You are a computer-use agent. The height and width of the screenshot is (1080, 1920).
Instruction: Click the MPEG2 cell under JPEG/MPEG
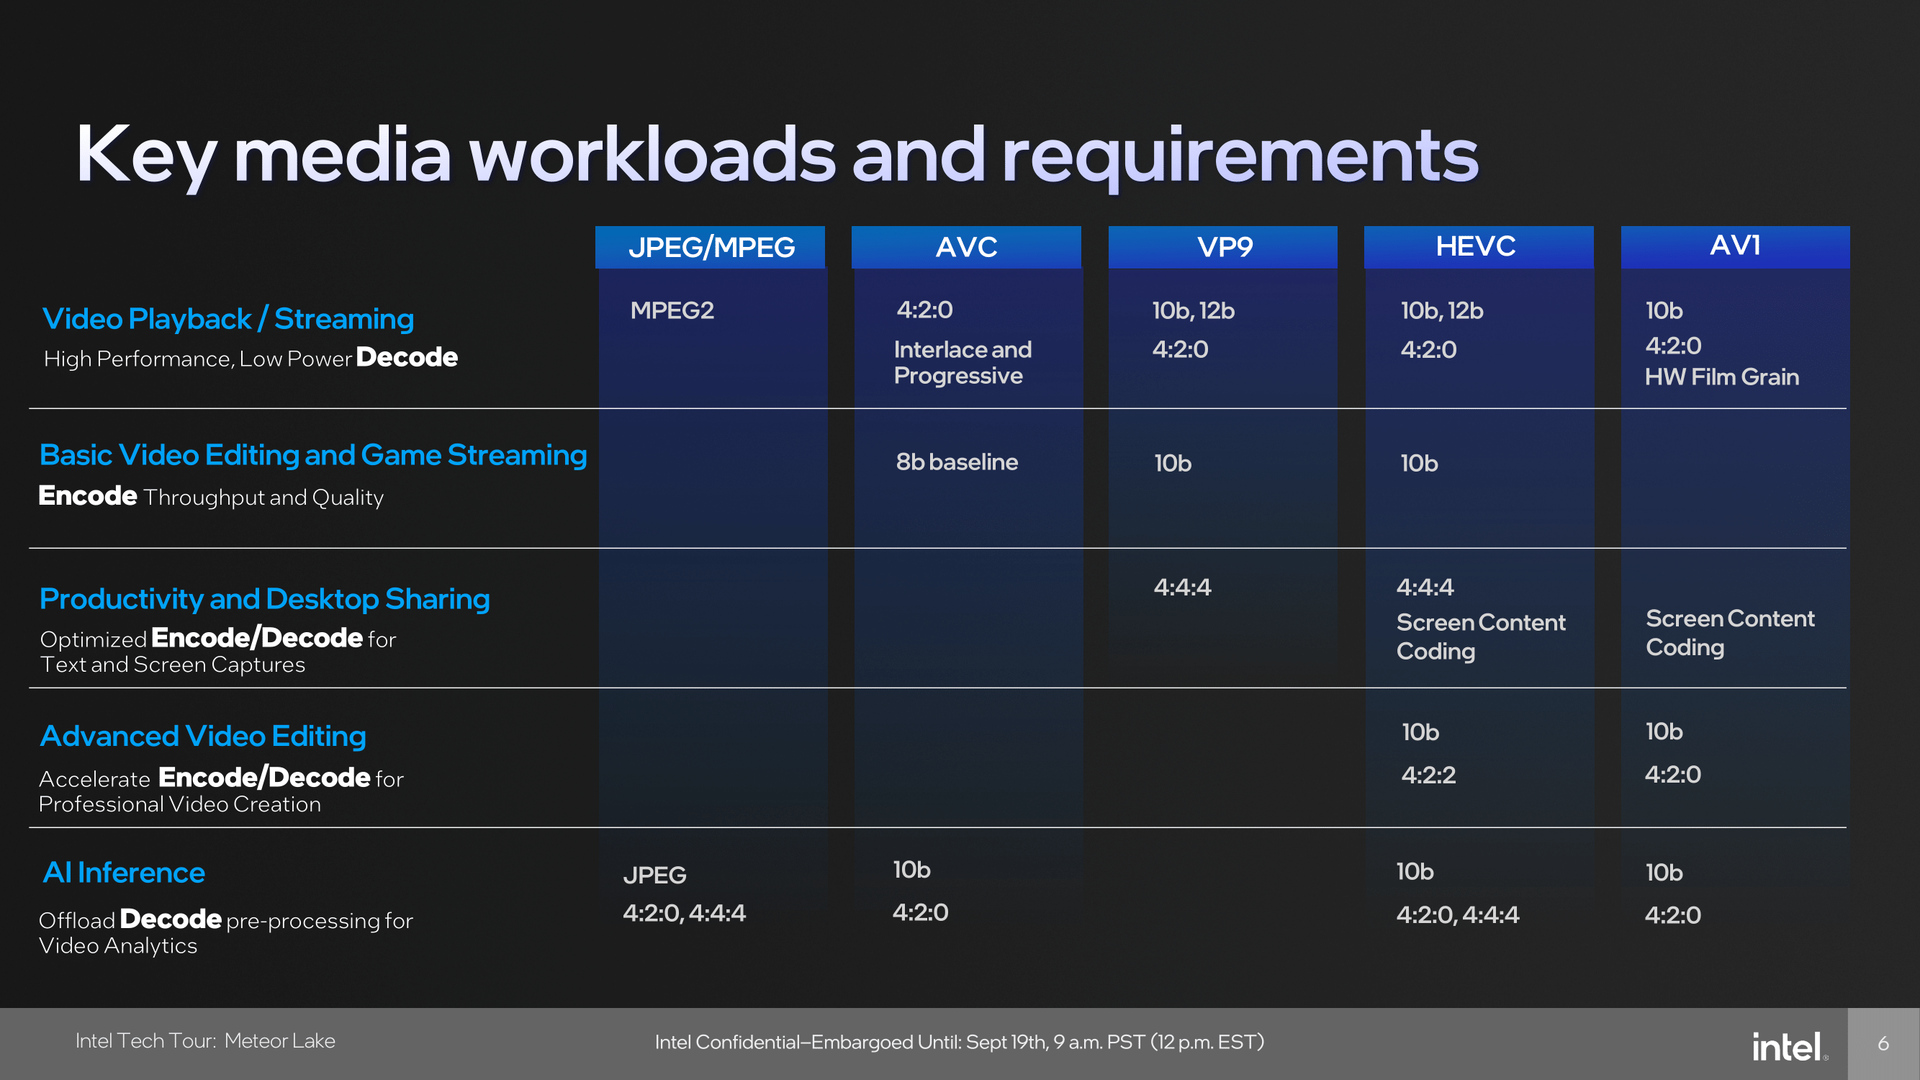[x=672, y=311]
